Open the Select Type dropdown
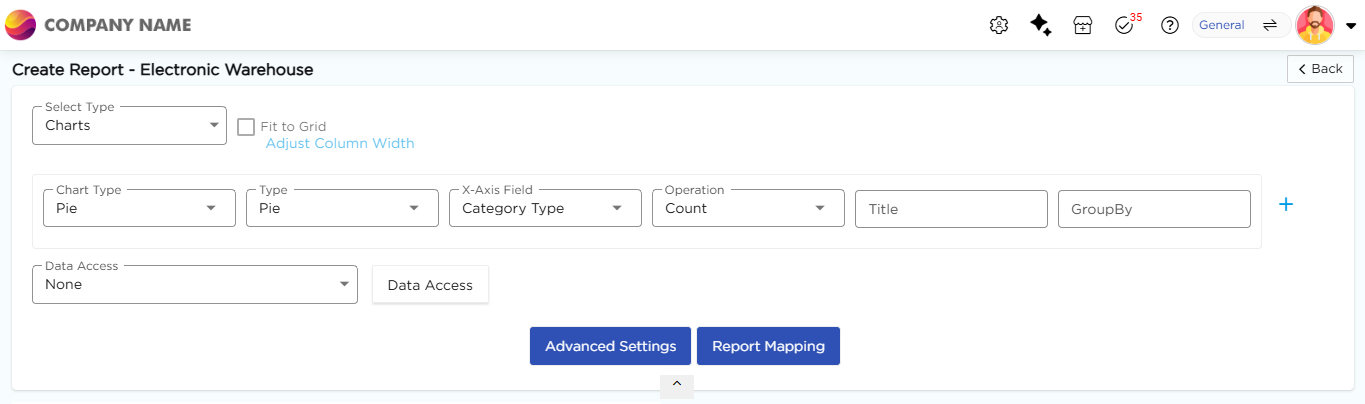The image size is (1365, 404). pyautogui.click(x=129, y=126)
